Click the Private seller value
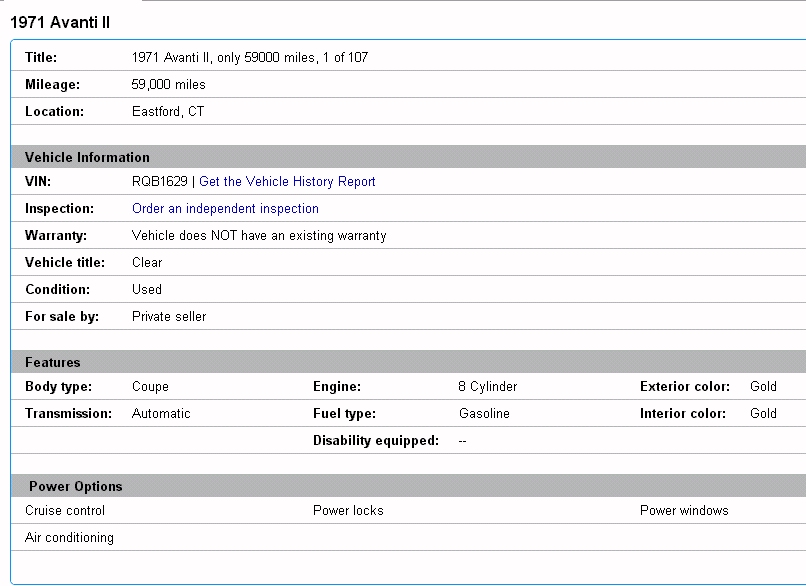The height and width of the screenshot is (586, 806). click(x=169, y=316)
